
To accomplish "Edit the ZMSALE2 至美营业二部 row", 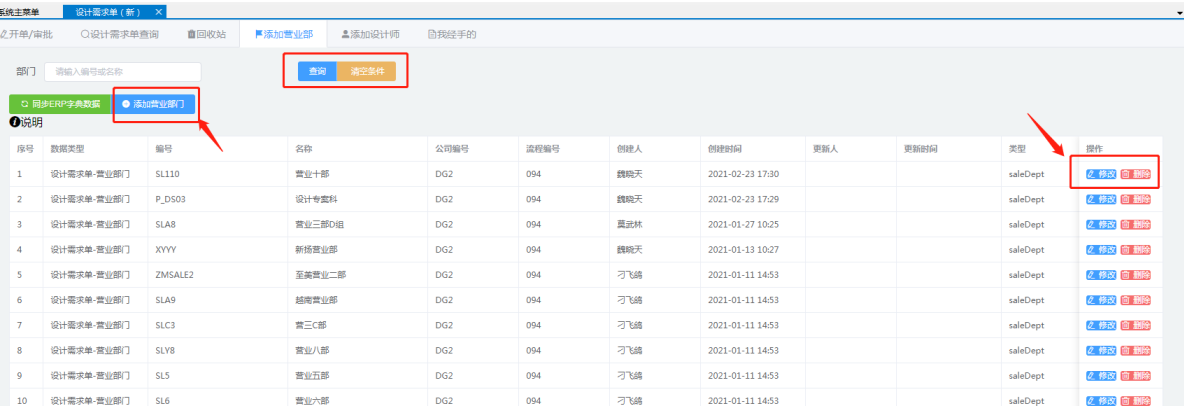I will coord(1101,275).
